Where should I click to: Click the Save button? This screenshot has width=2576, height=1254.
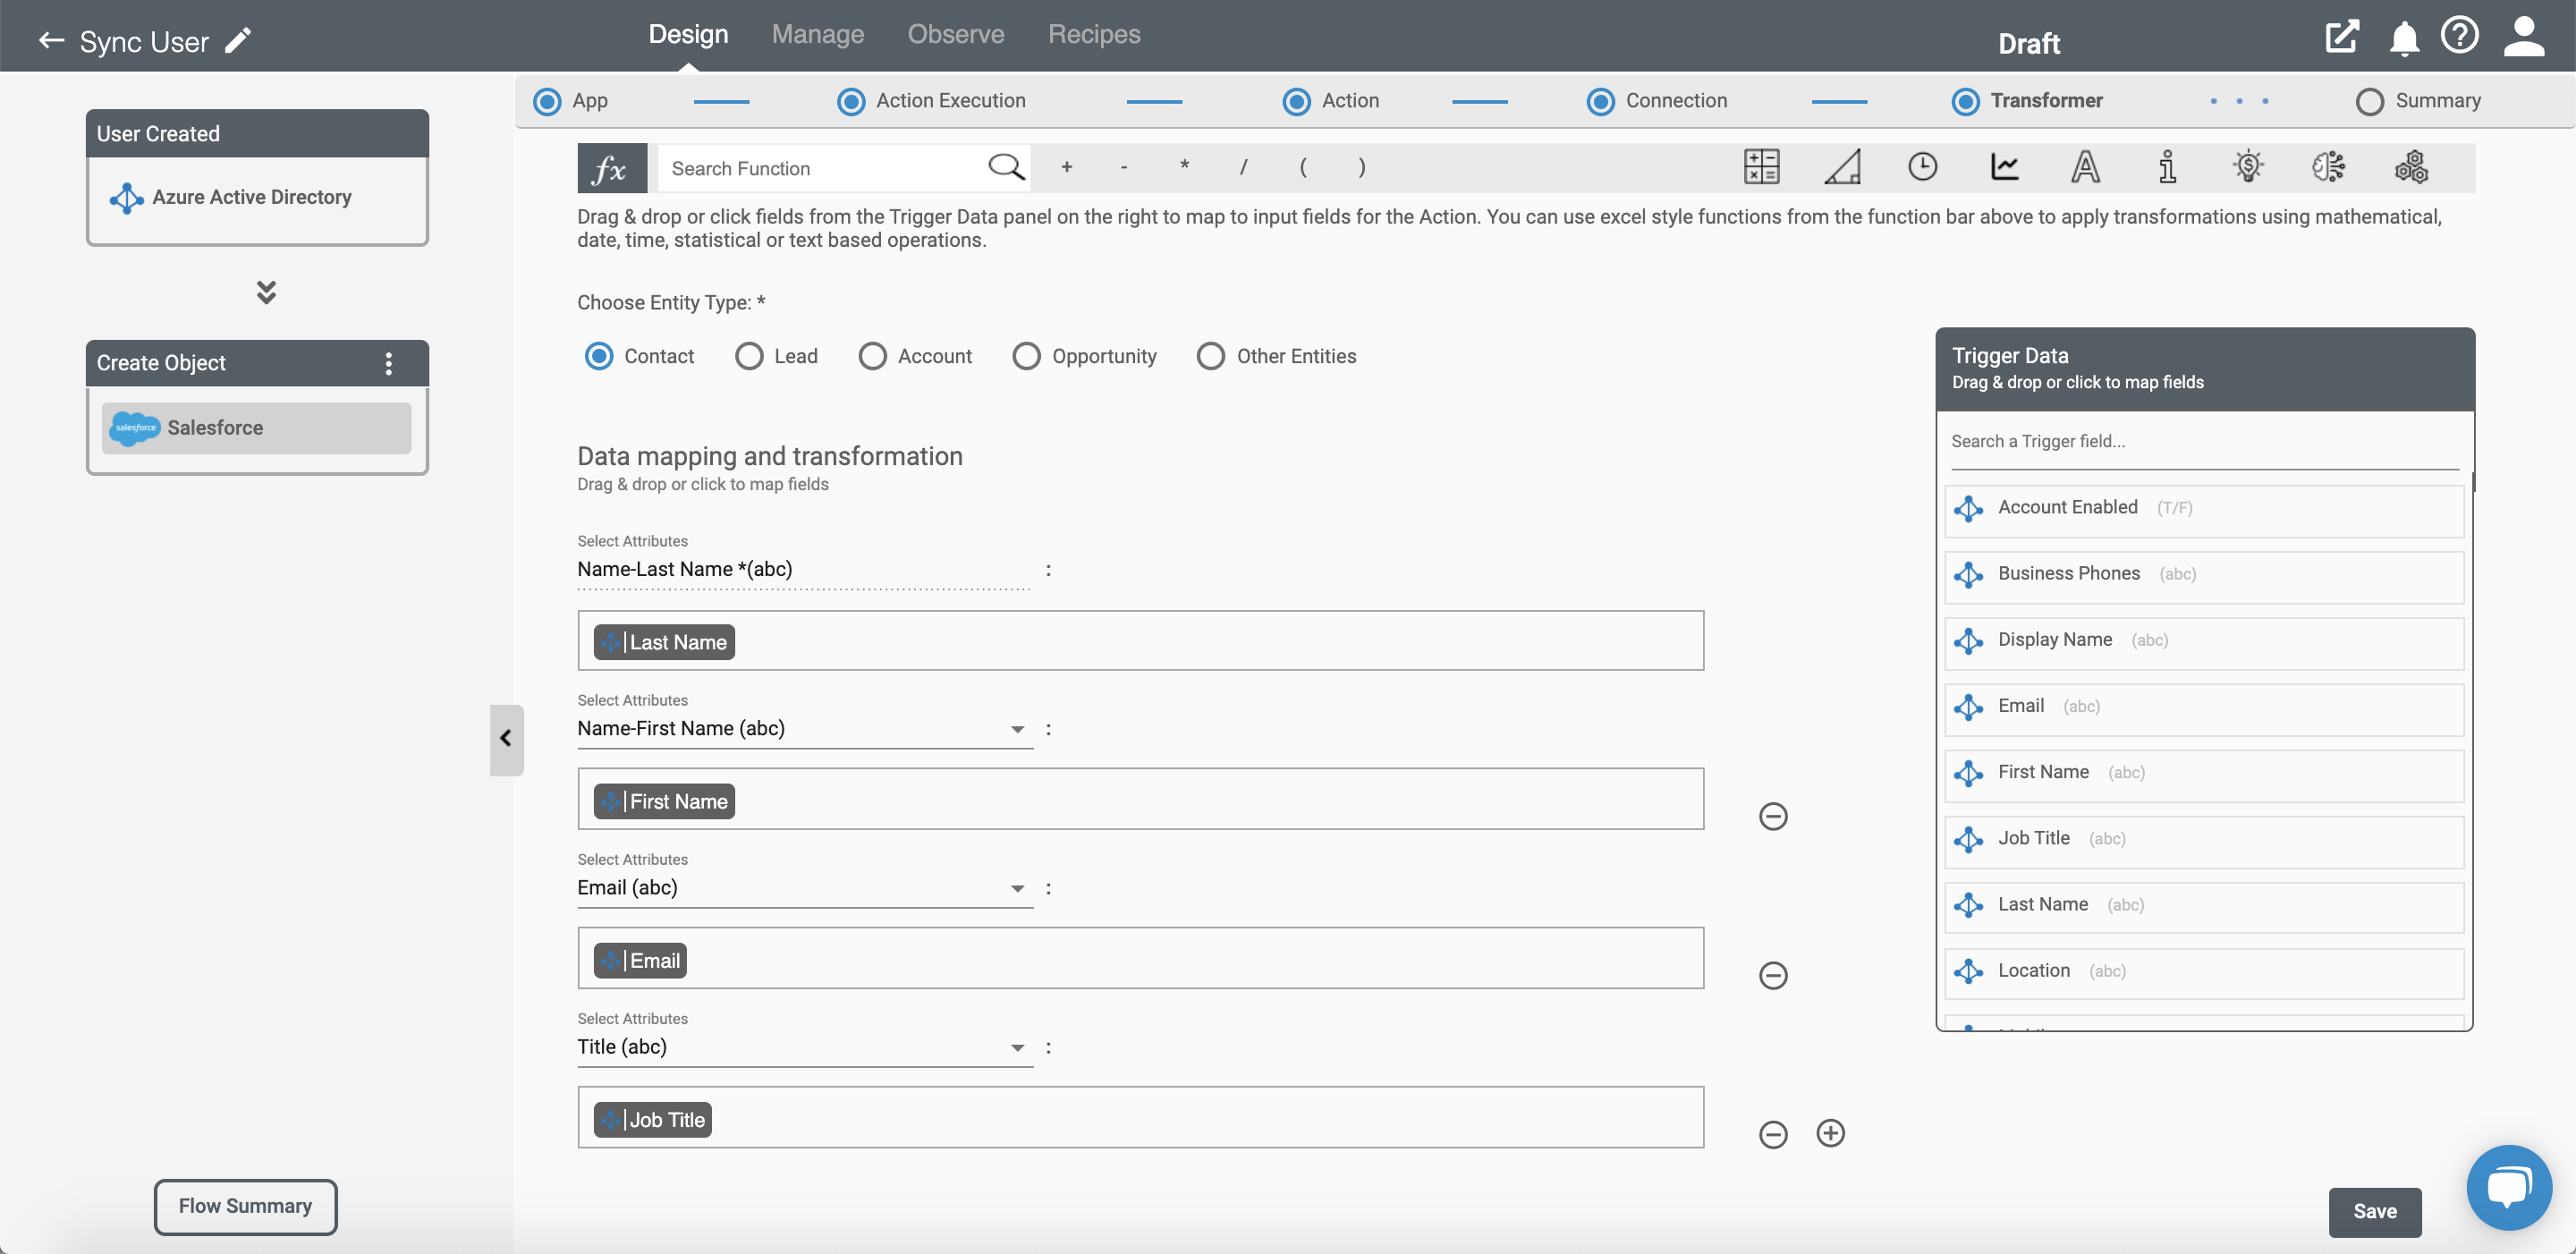(2374, 1212)
